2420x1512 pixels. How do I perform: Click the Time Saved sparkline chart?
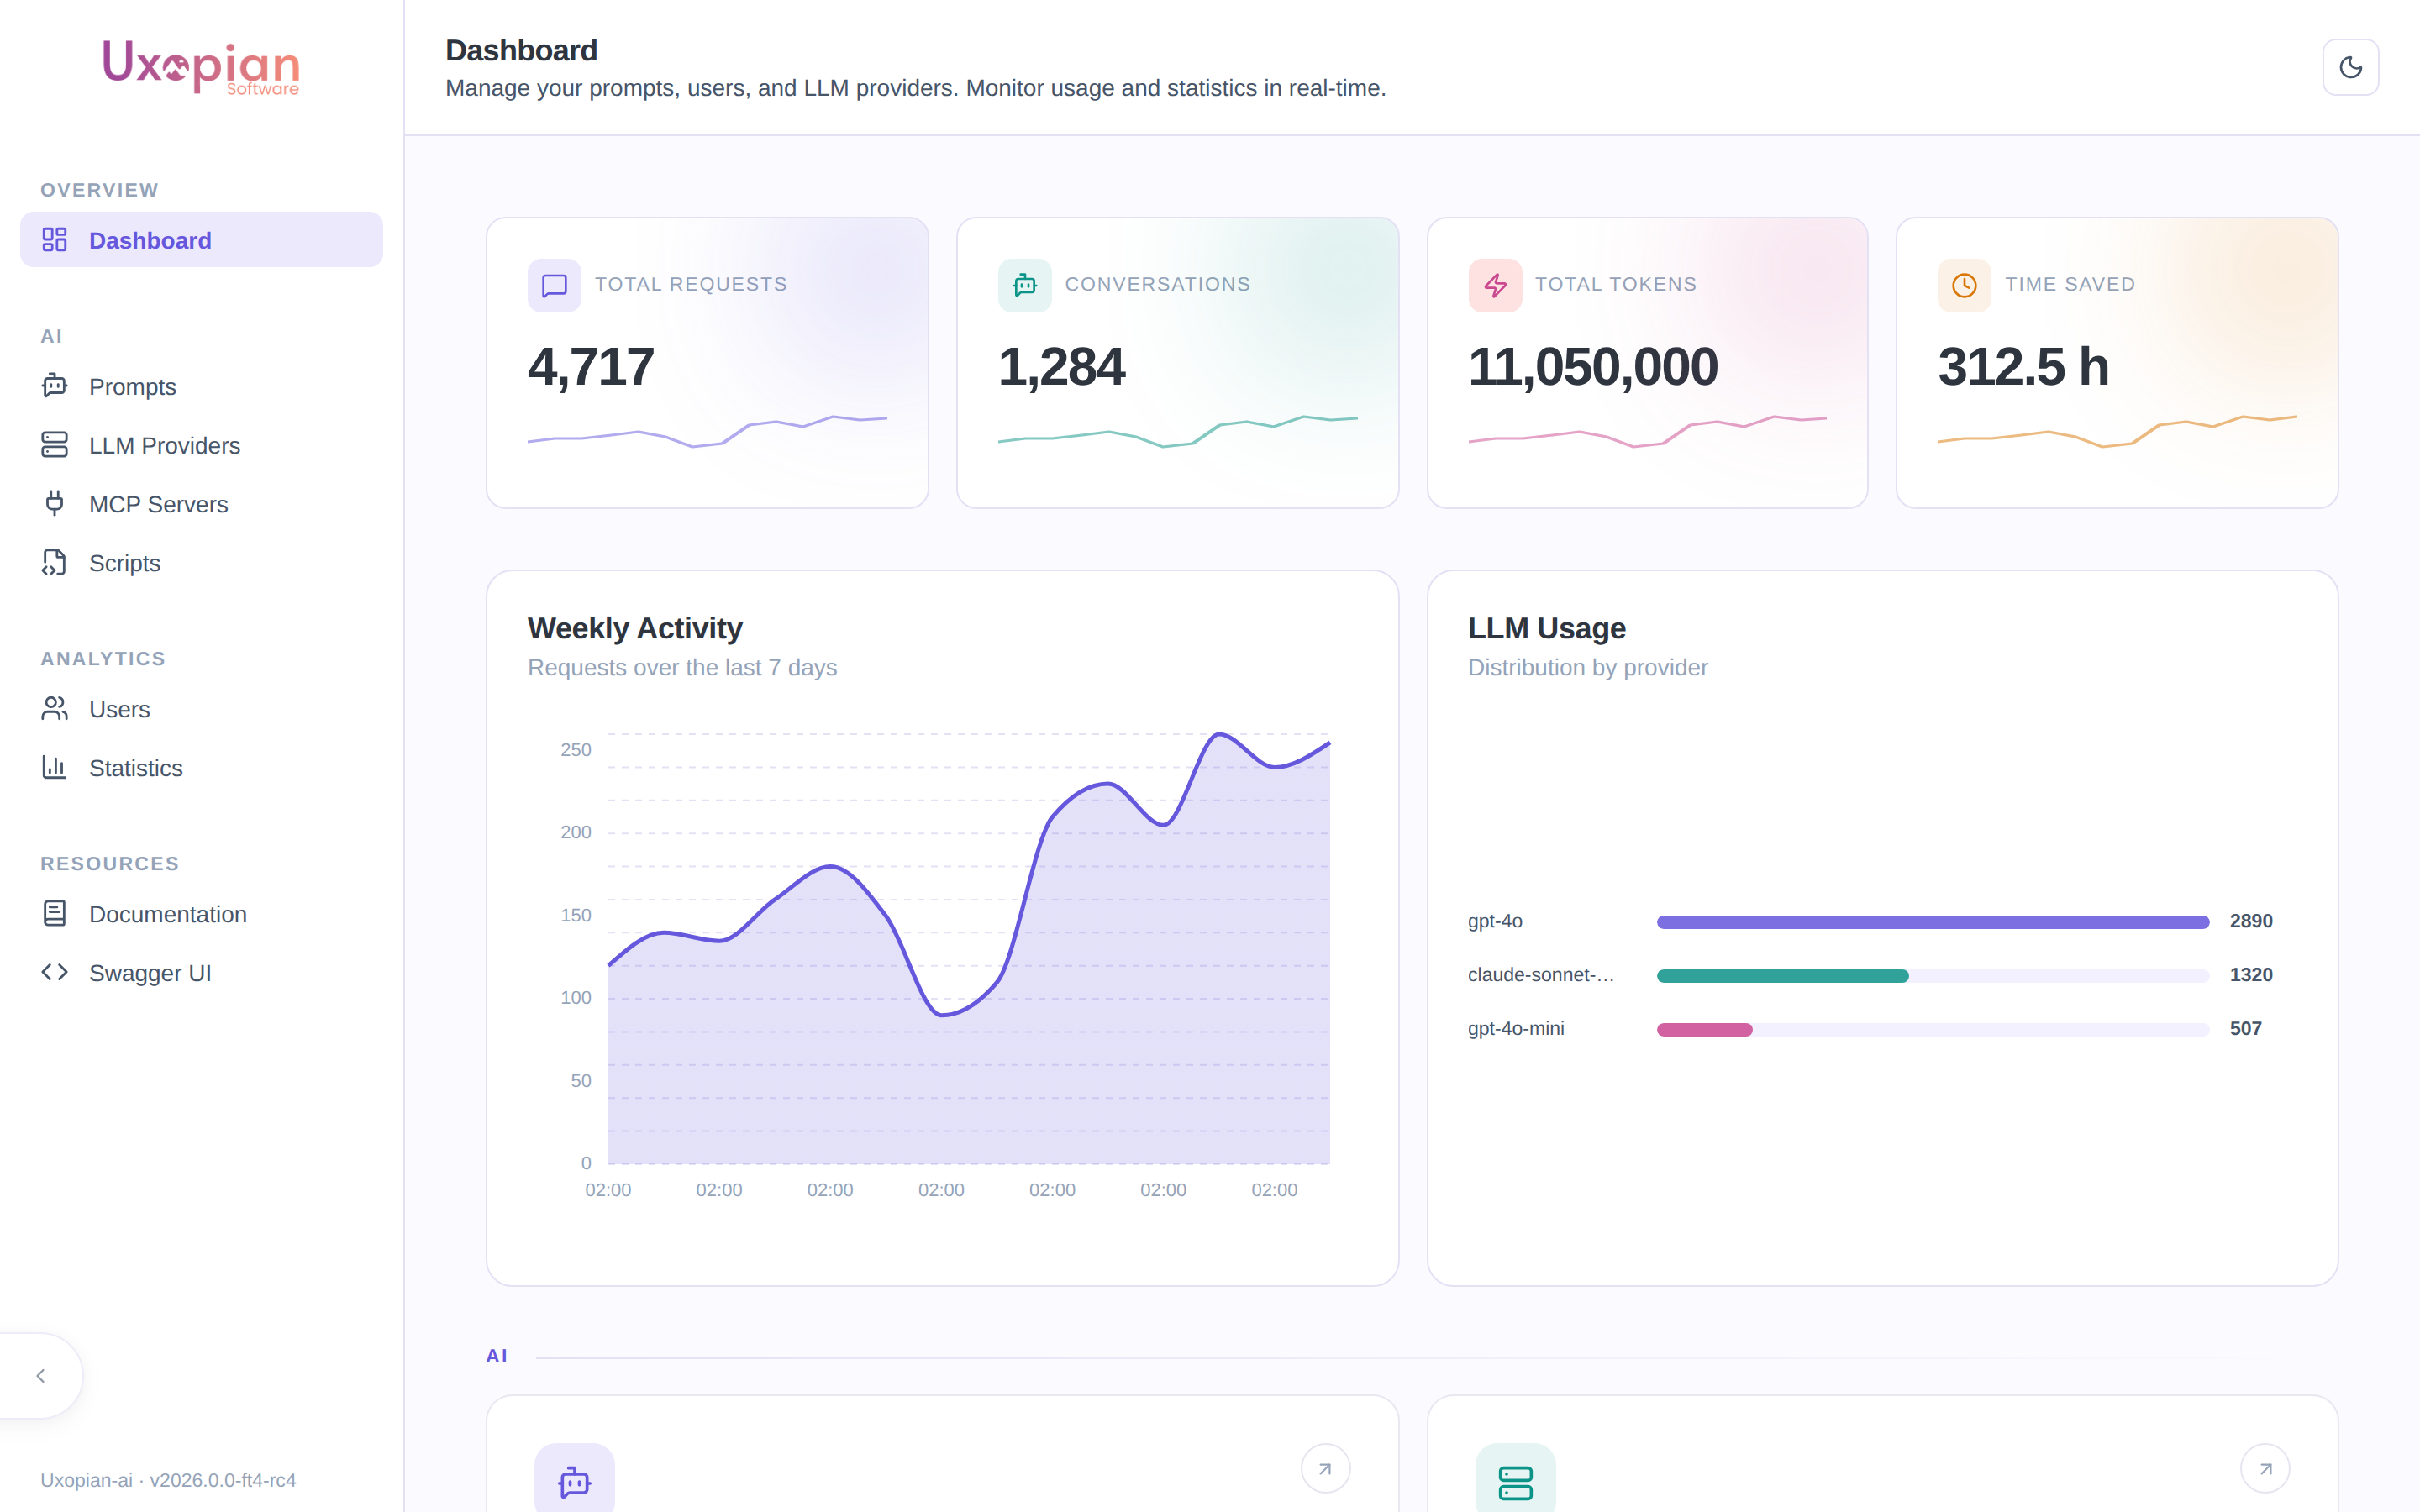2117,431
